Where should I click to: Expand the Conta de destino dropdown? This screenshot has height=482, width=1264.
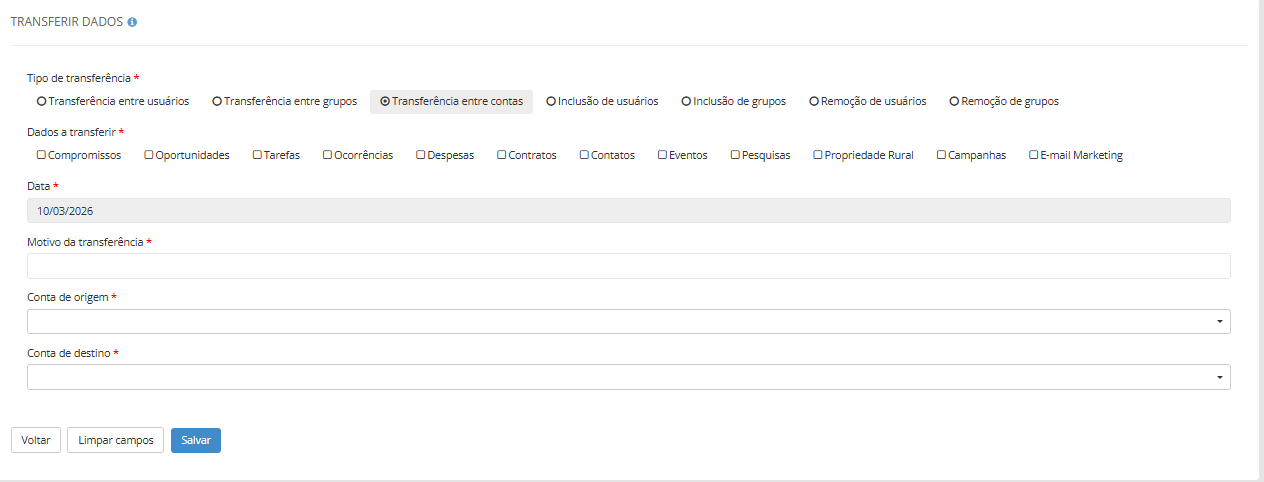pos(628,377)
